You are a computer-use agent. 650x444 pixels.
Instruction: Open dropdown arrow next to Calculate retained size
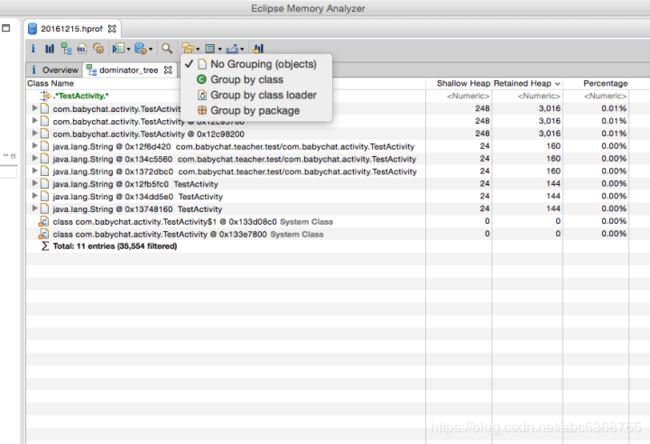tap(220, 49)
